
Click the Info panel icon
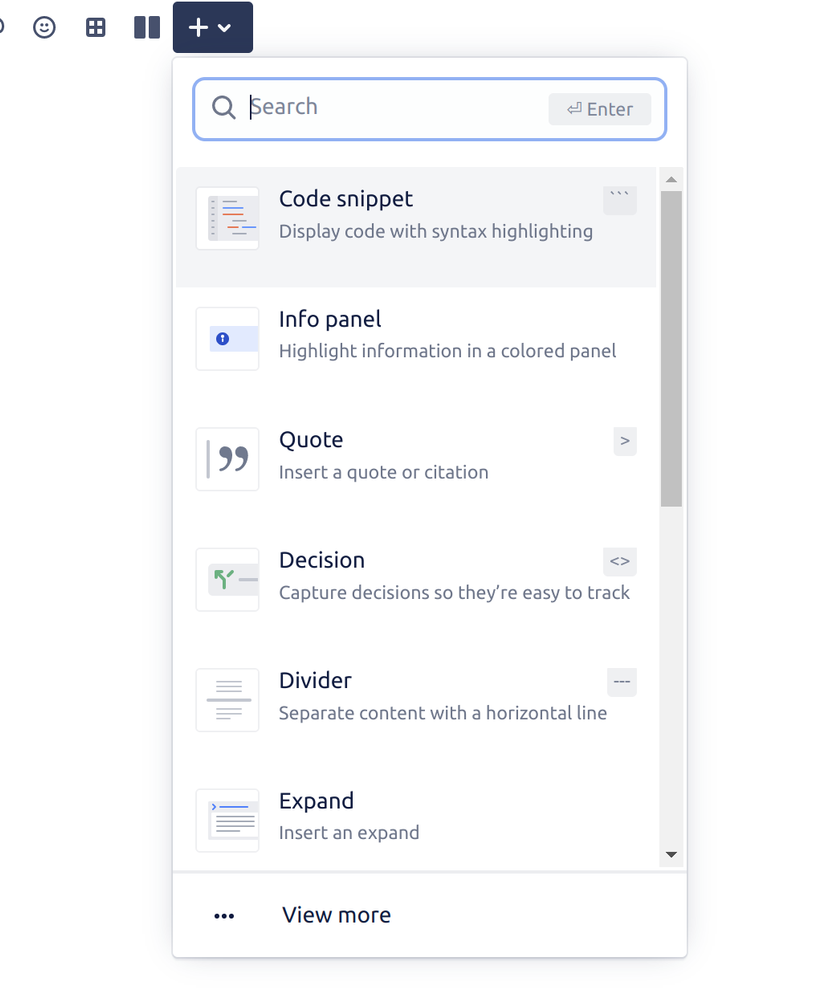coord(227,338)
